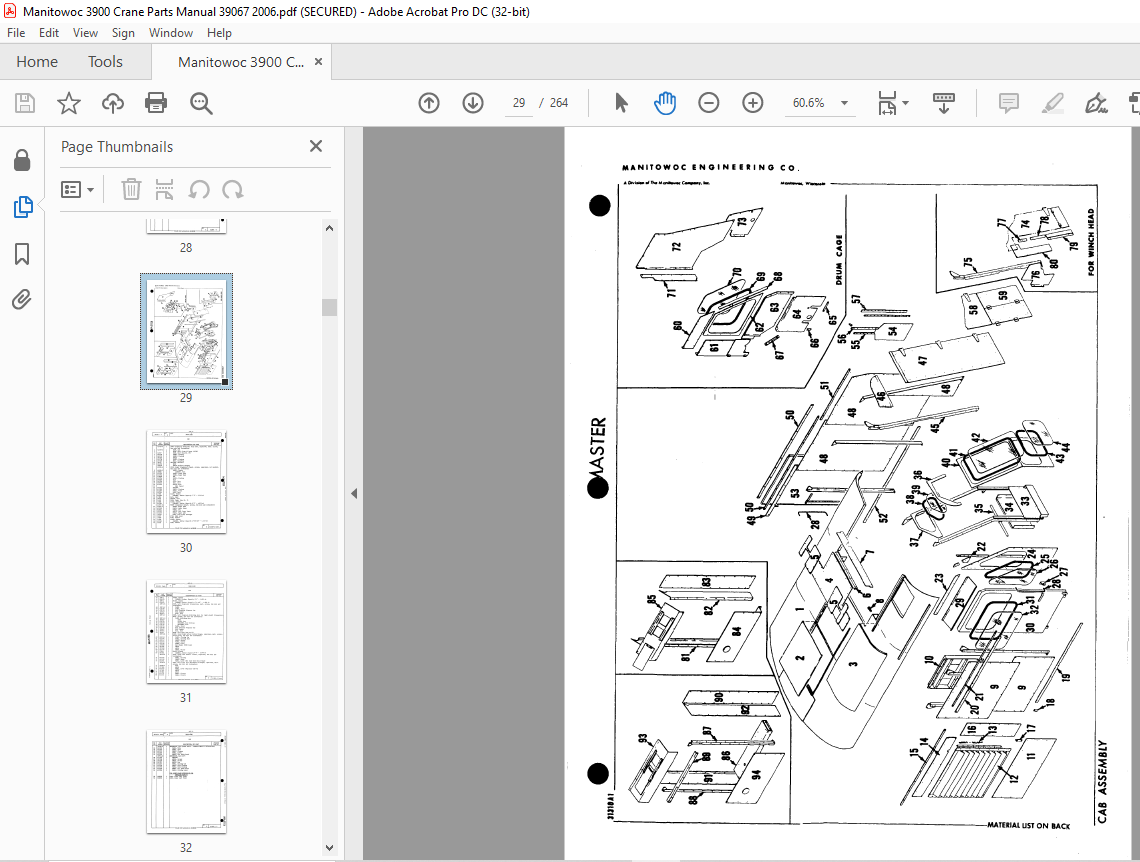This screenshot has width=1140, height=862.
Task: Click thumbnail scrollbar down arrow
Action: click(329, 847)
